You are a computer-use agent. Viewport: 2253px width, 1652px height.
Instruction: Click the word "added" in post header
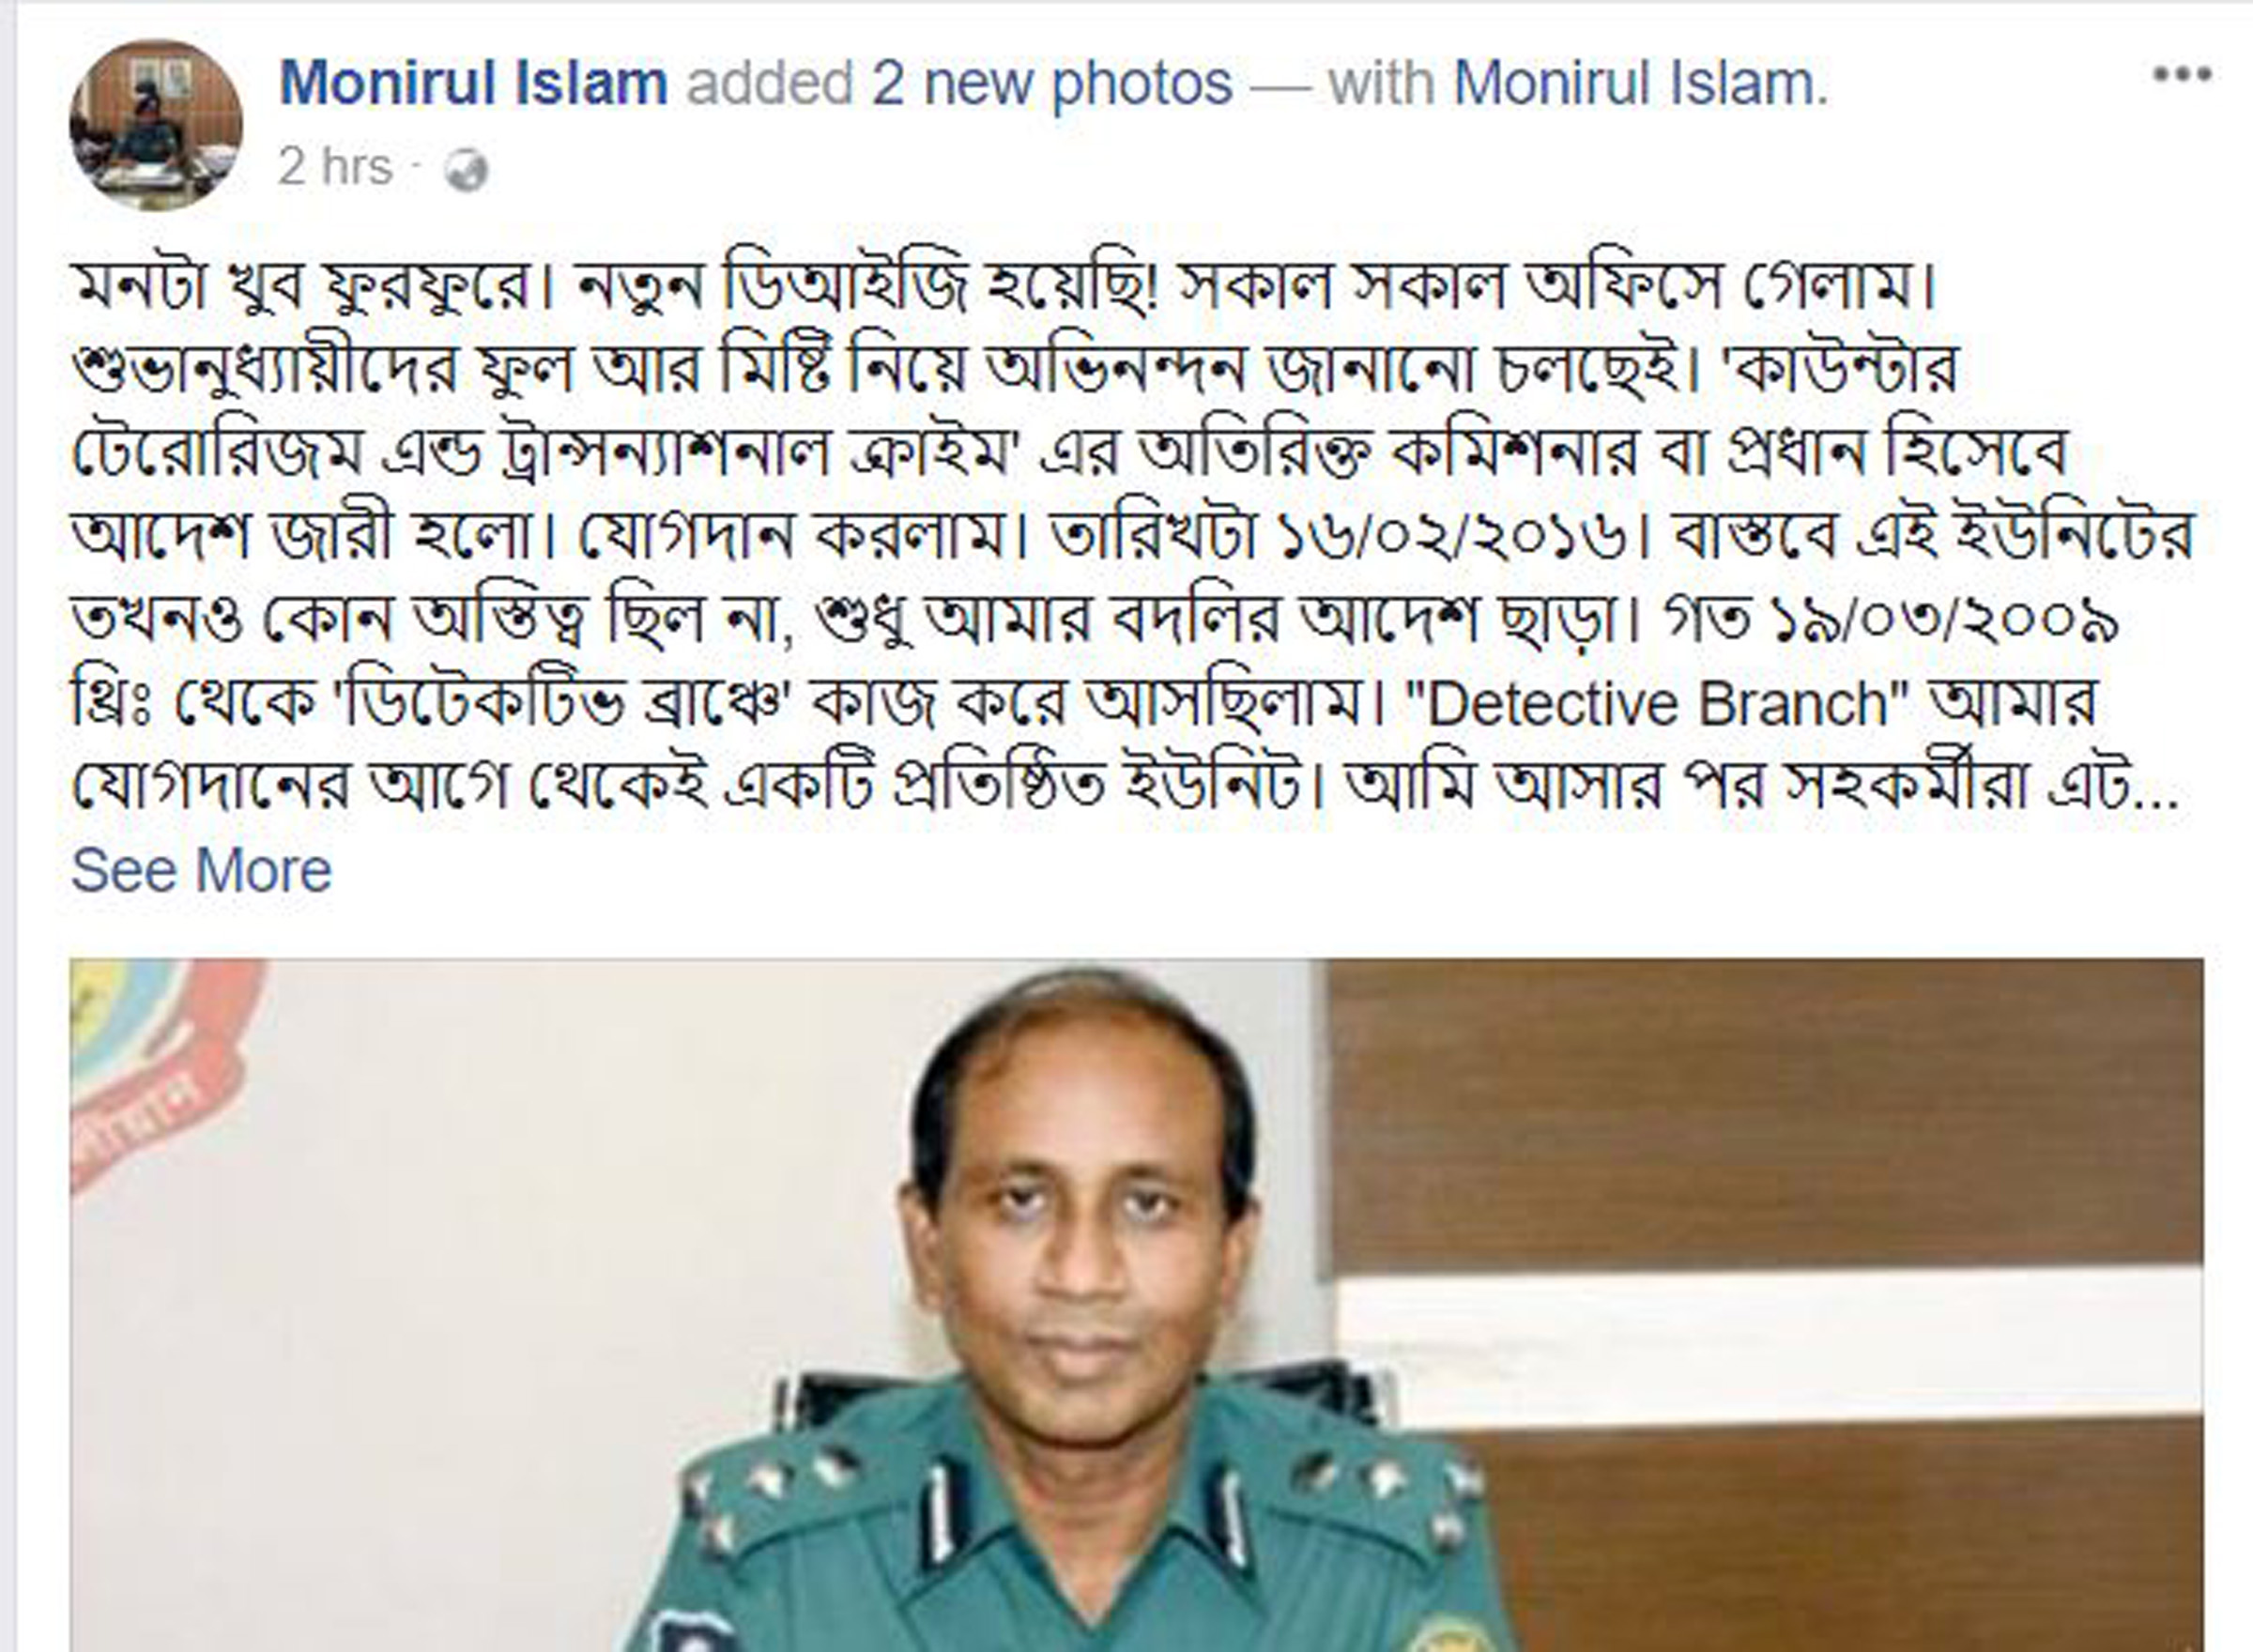pyautogui.click(x=769, y=82)
